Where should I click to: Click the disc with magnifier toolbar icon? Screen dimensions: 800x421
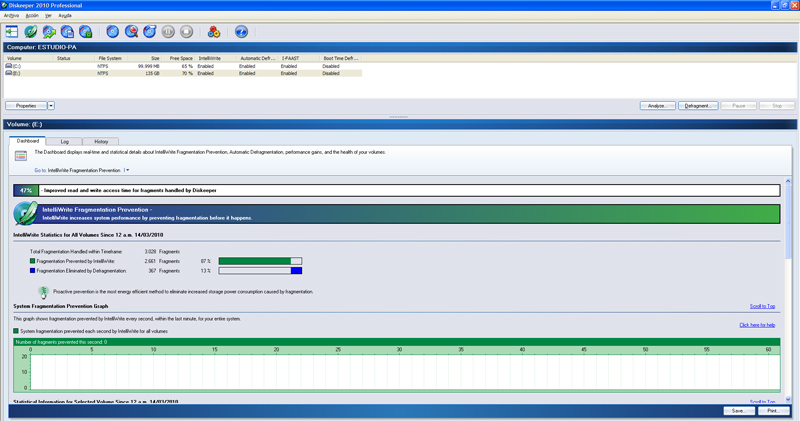[131, 32]
